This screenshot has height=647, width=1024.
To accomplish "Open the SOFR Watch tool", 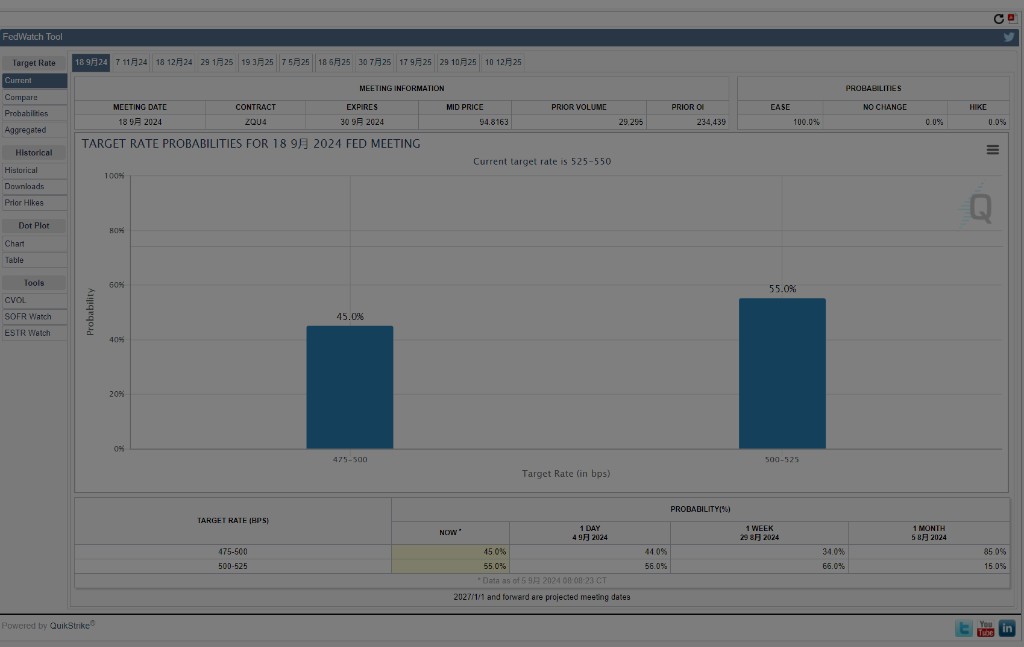I will tap(27, 316).
